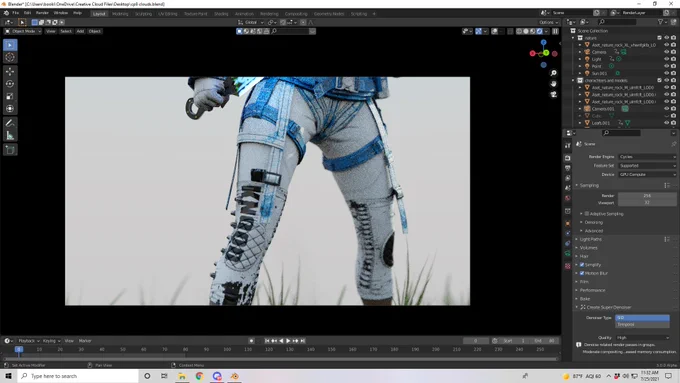Viewport: 680px width, 383px height.
Task: Click the Render samples value field
Action: pos(647,196)
